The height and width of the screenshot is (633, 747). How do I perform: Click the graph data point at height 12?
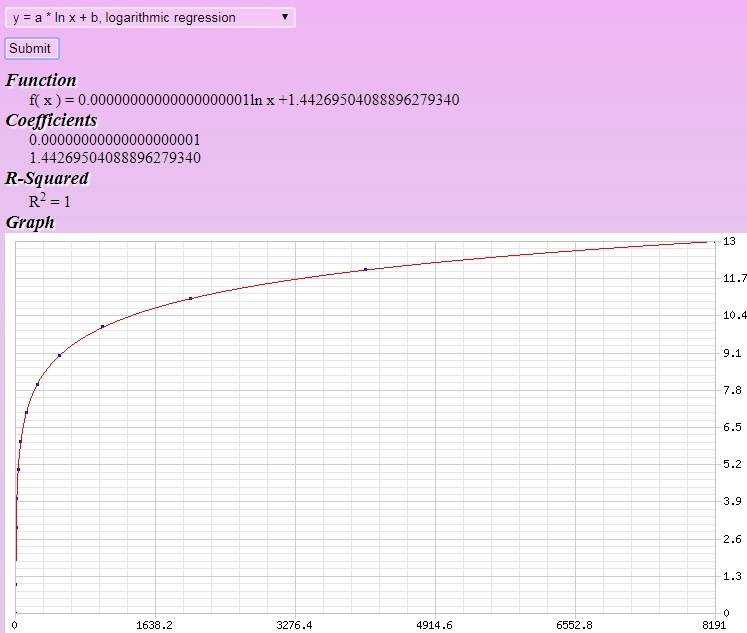tap(366, 269)
